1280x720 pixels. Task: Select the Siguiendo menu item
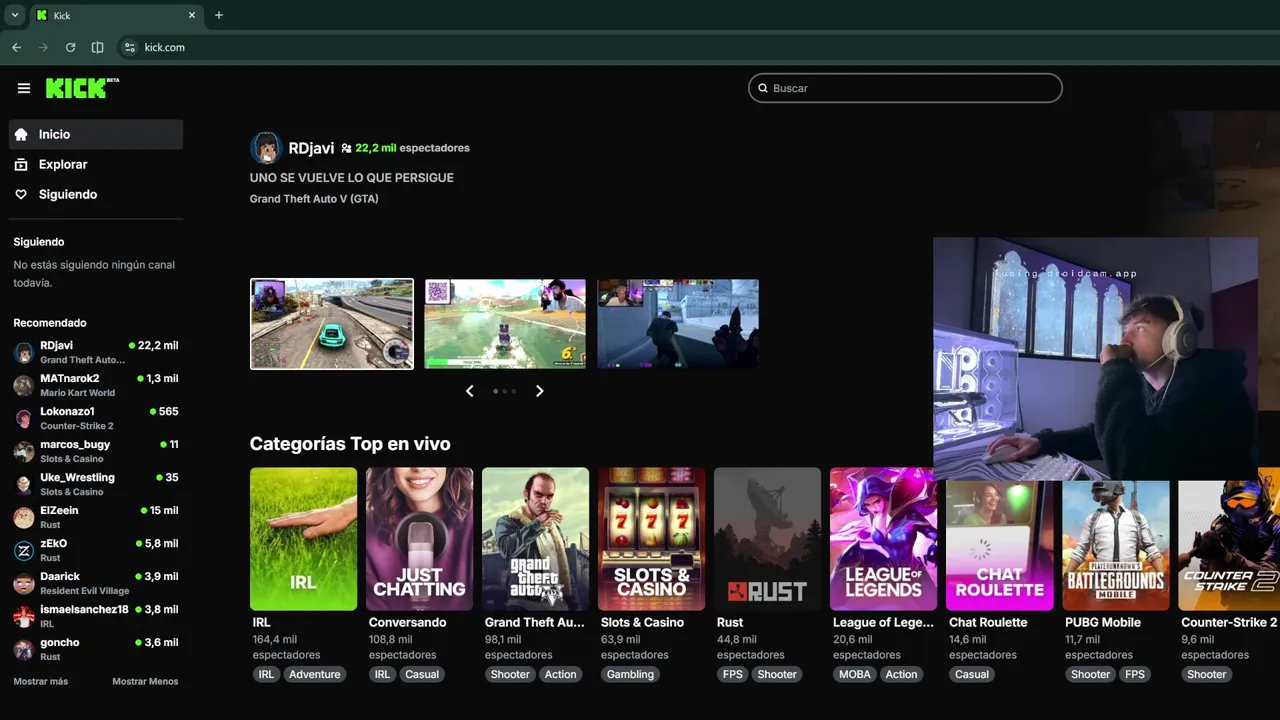[x=96, y=194]
